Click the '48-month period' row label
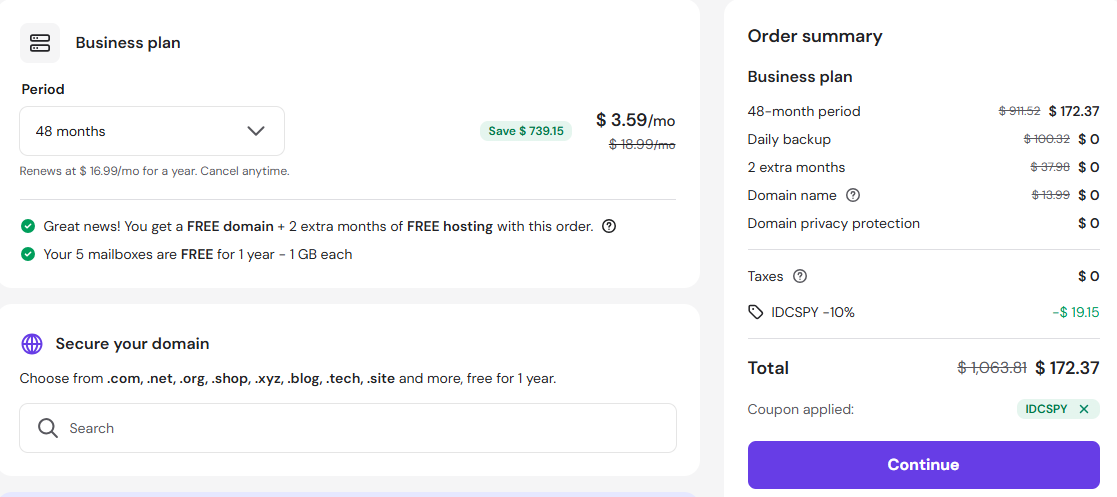Image resolution: width=1117 pixels, height=497 pixels. (x=804, y=111)
